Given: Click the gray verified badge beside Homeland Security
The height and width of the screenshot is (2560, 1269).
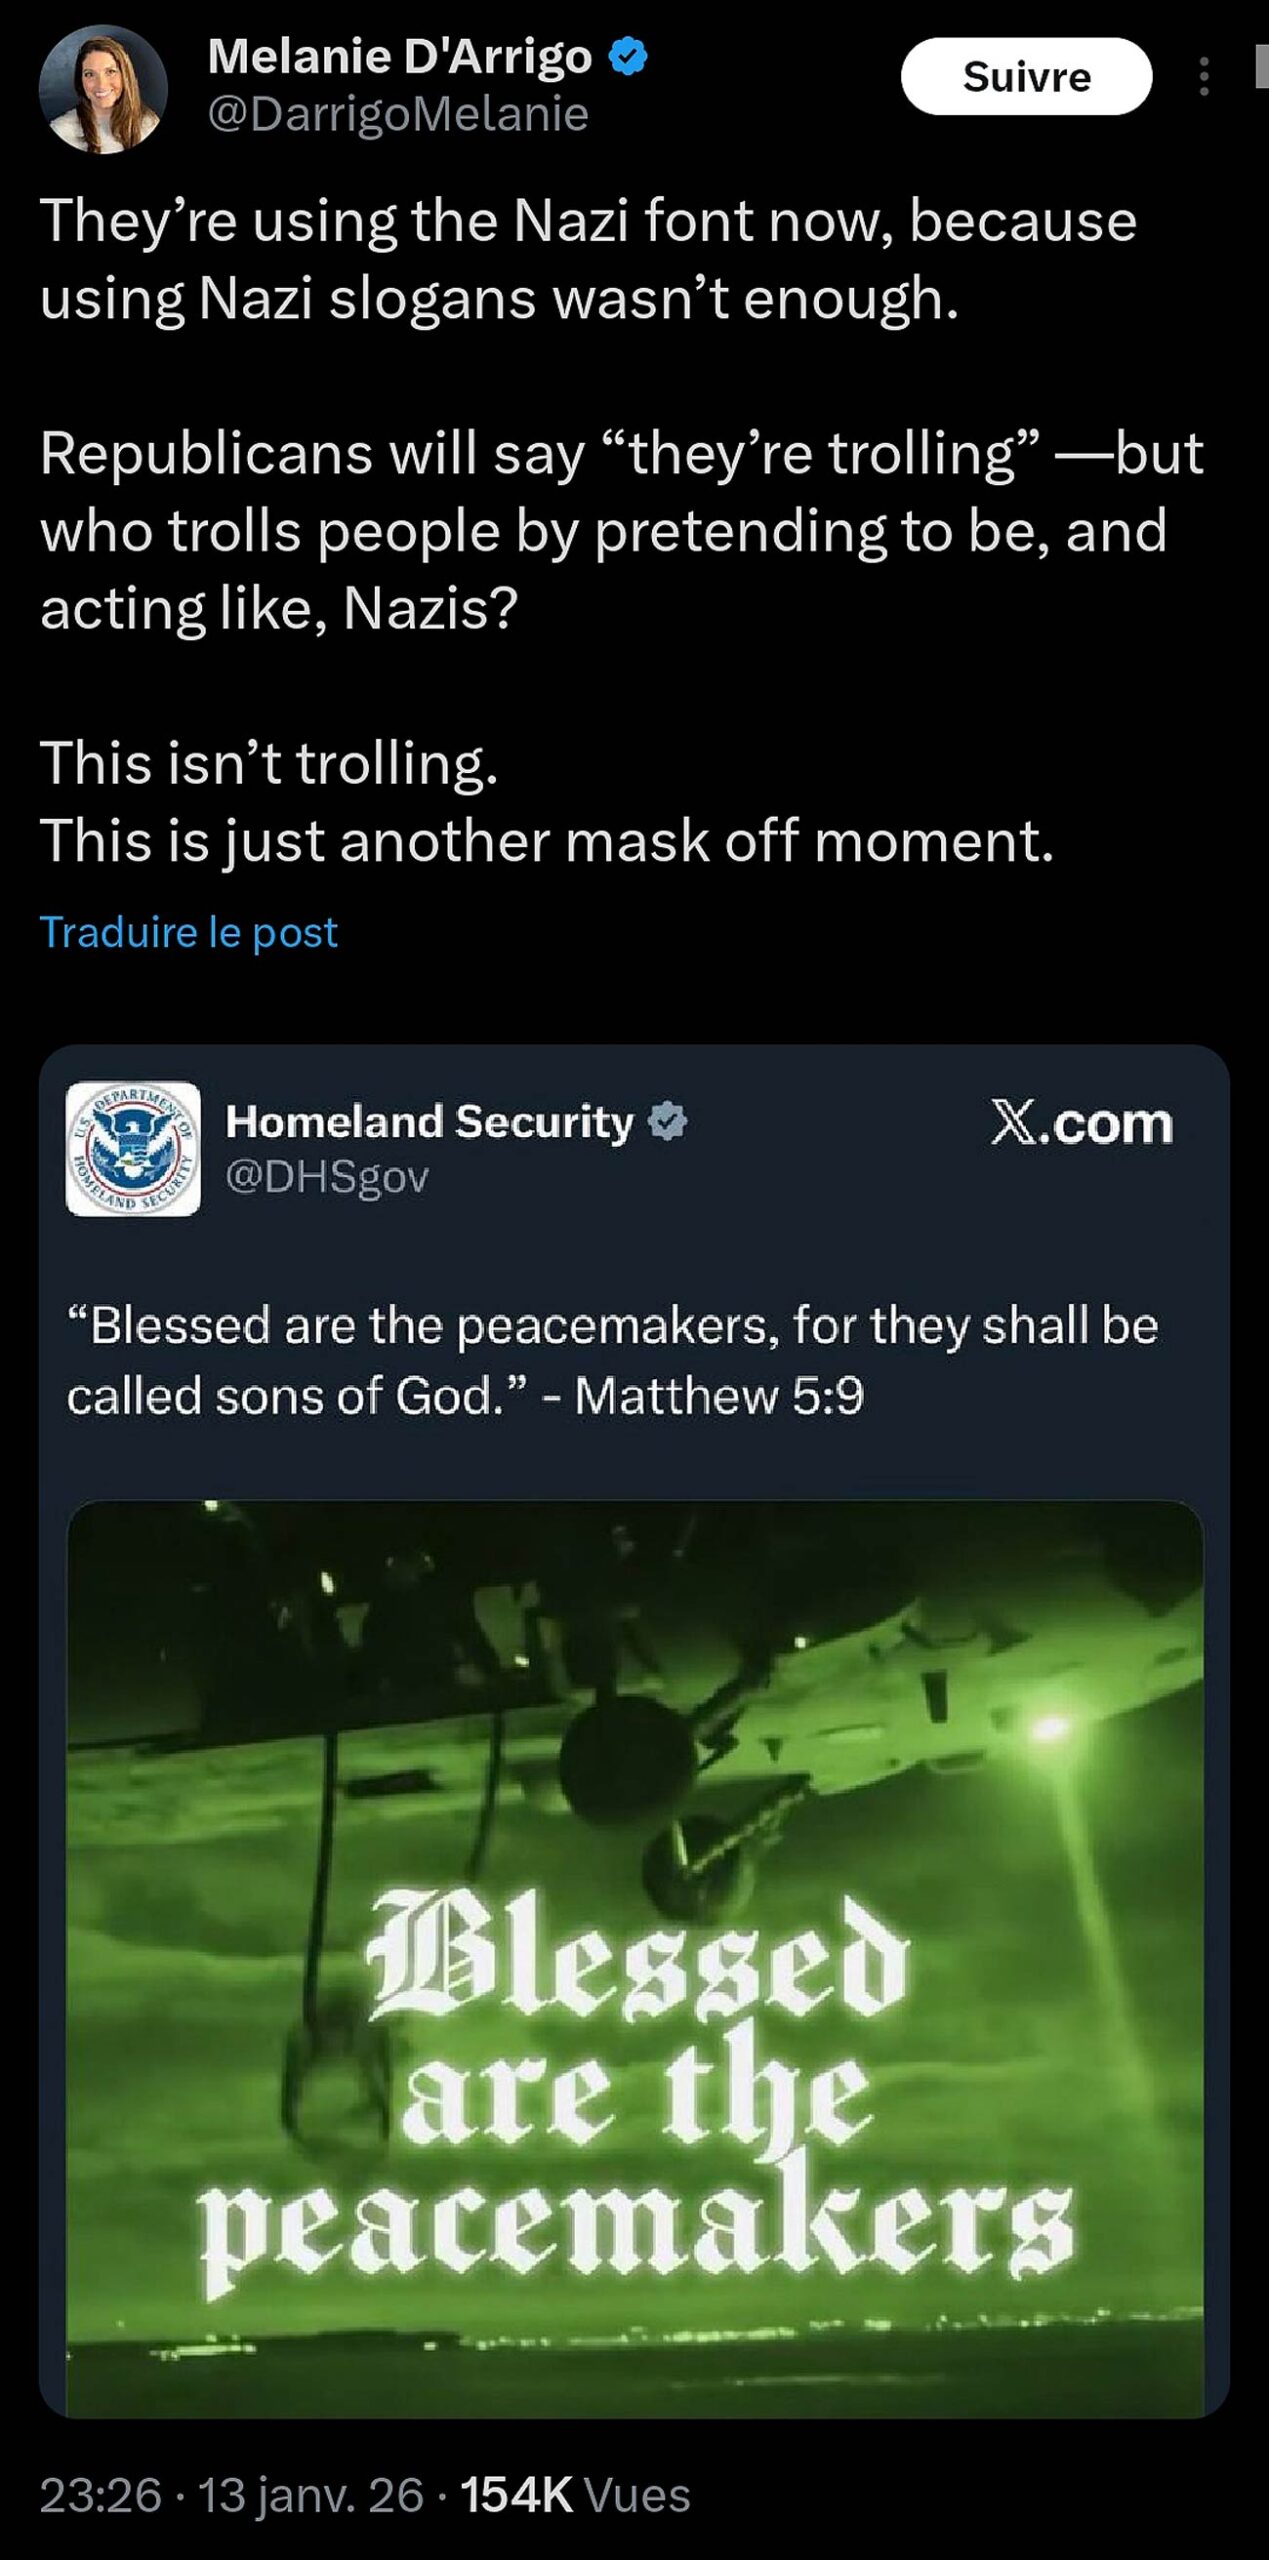Looking at the screenshot, I should tap(667, 1122).
